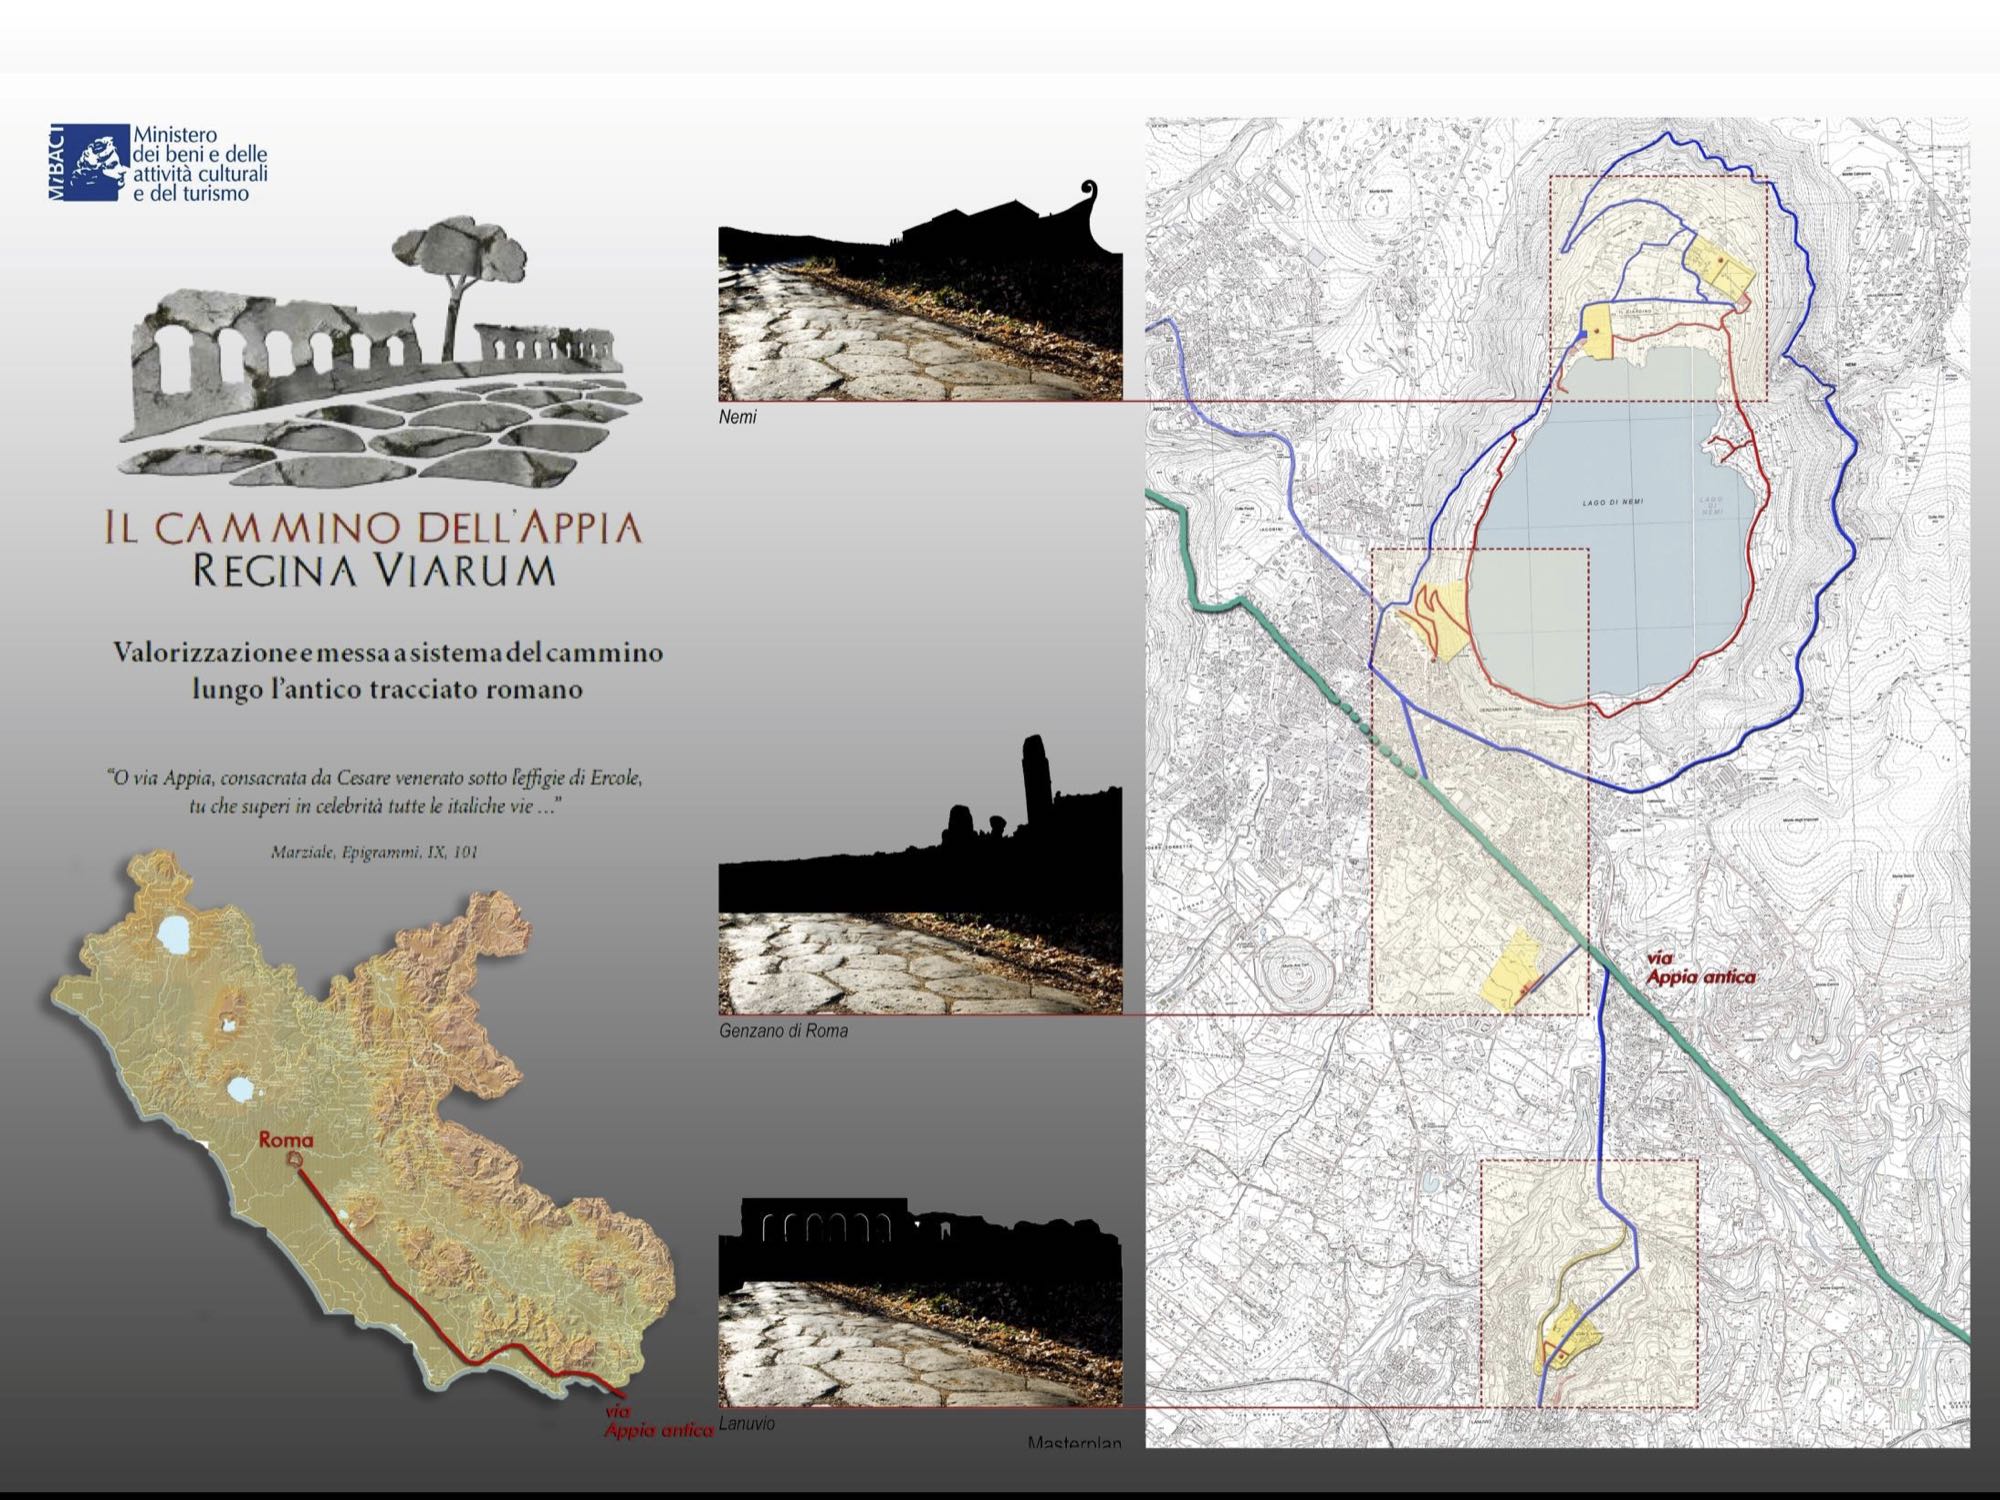This screenshot has width=2000, height=1500.
Task: Click the Genzano di Roma caption
Action: [783, 1030]
